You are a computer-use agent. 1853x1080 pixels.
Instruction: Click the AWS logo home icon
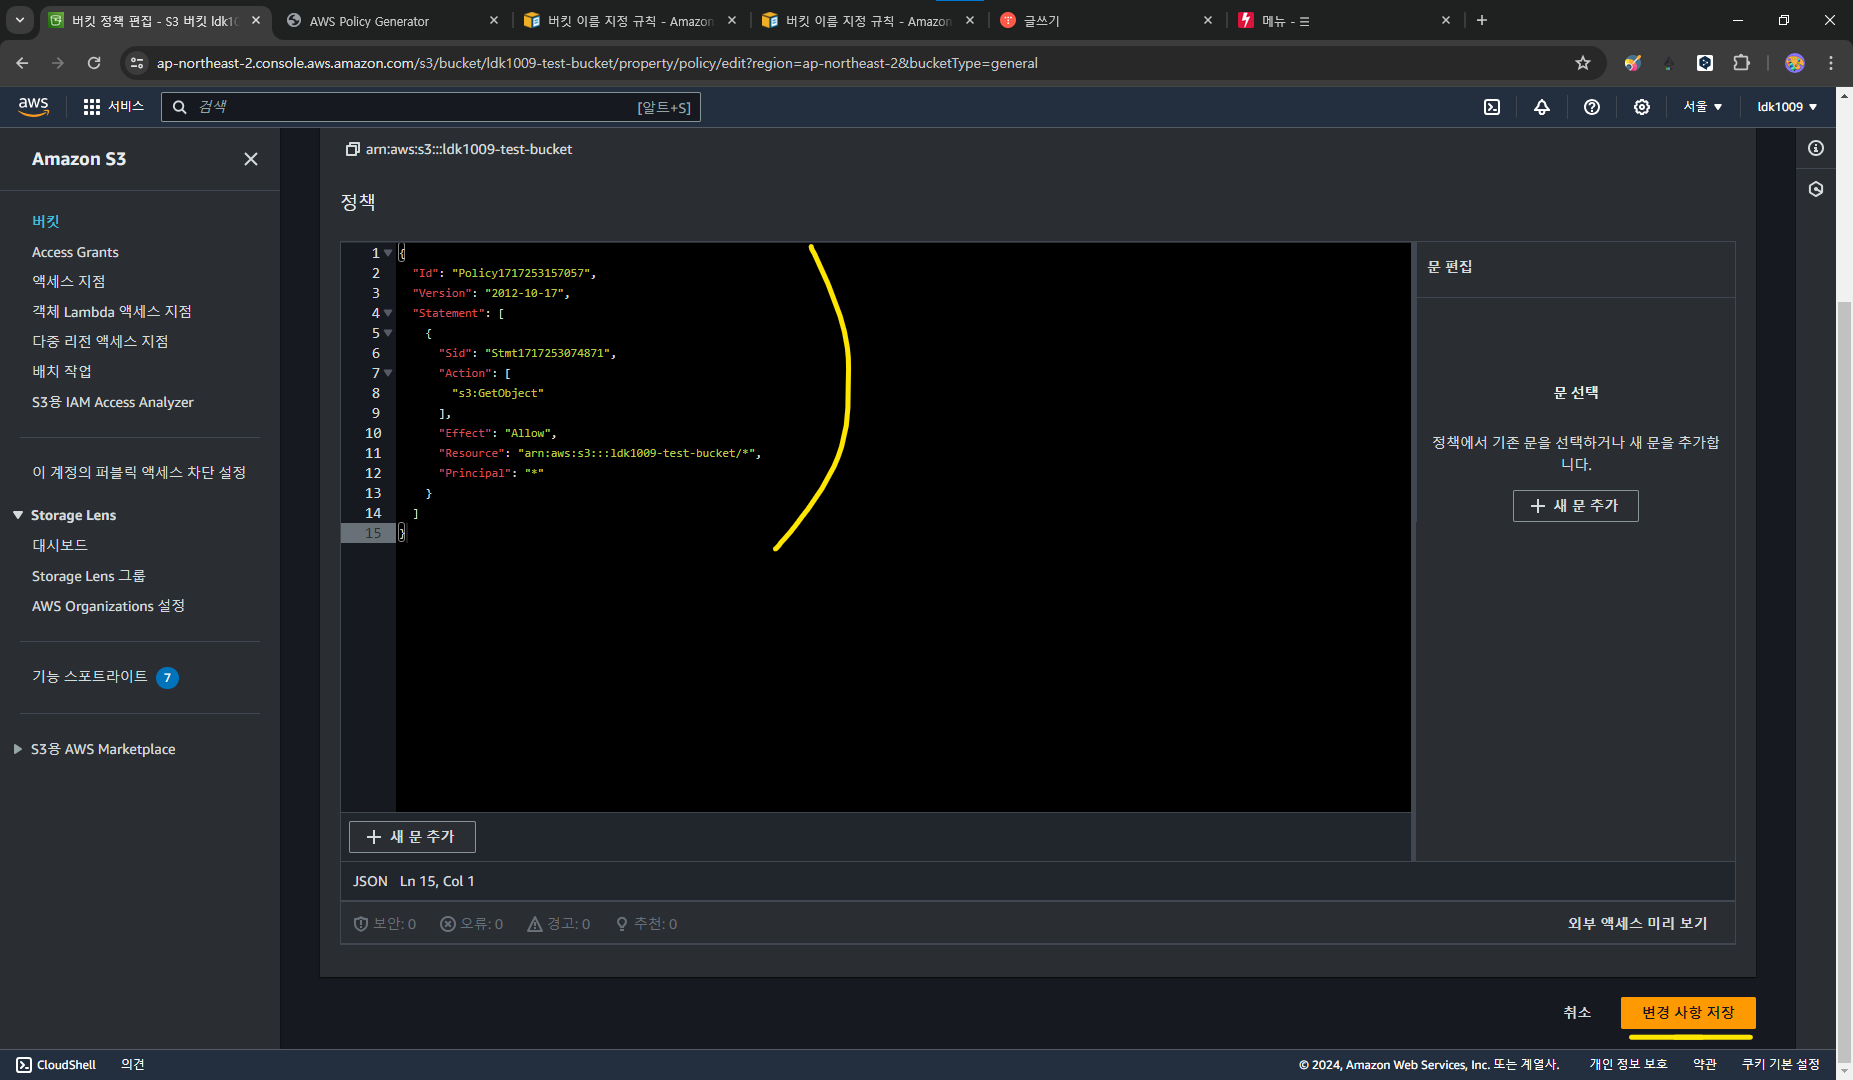33,107
